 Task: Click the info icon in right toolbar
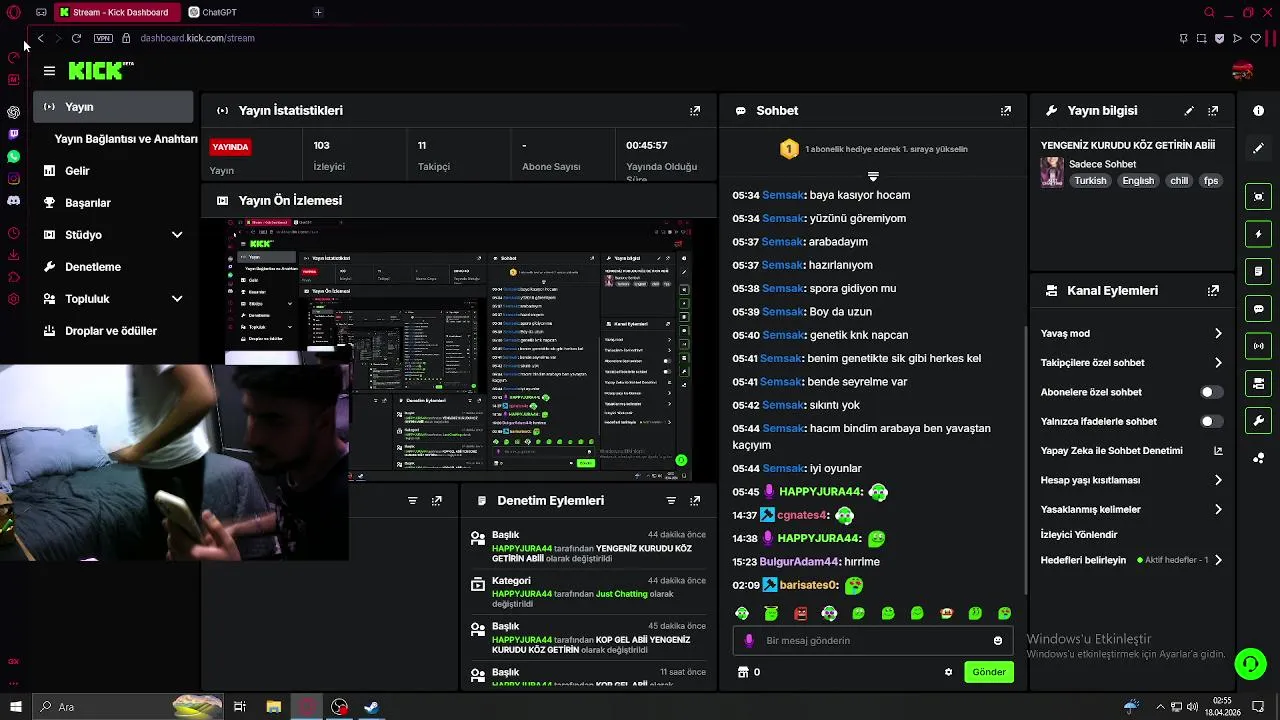(1259, 111)
